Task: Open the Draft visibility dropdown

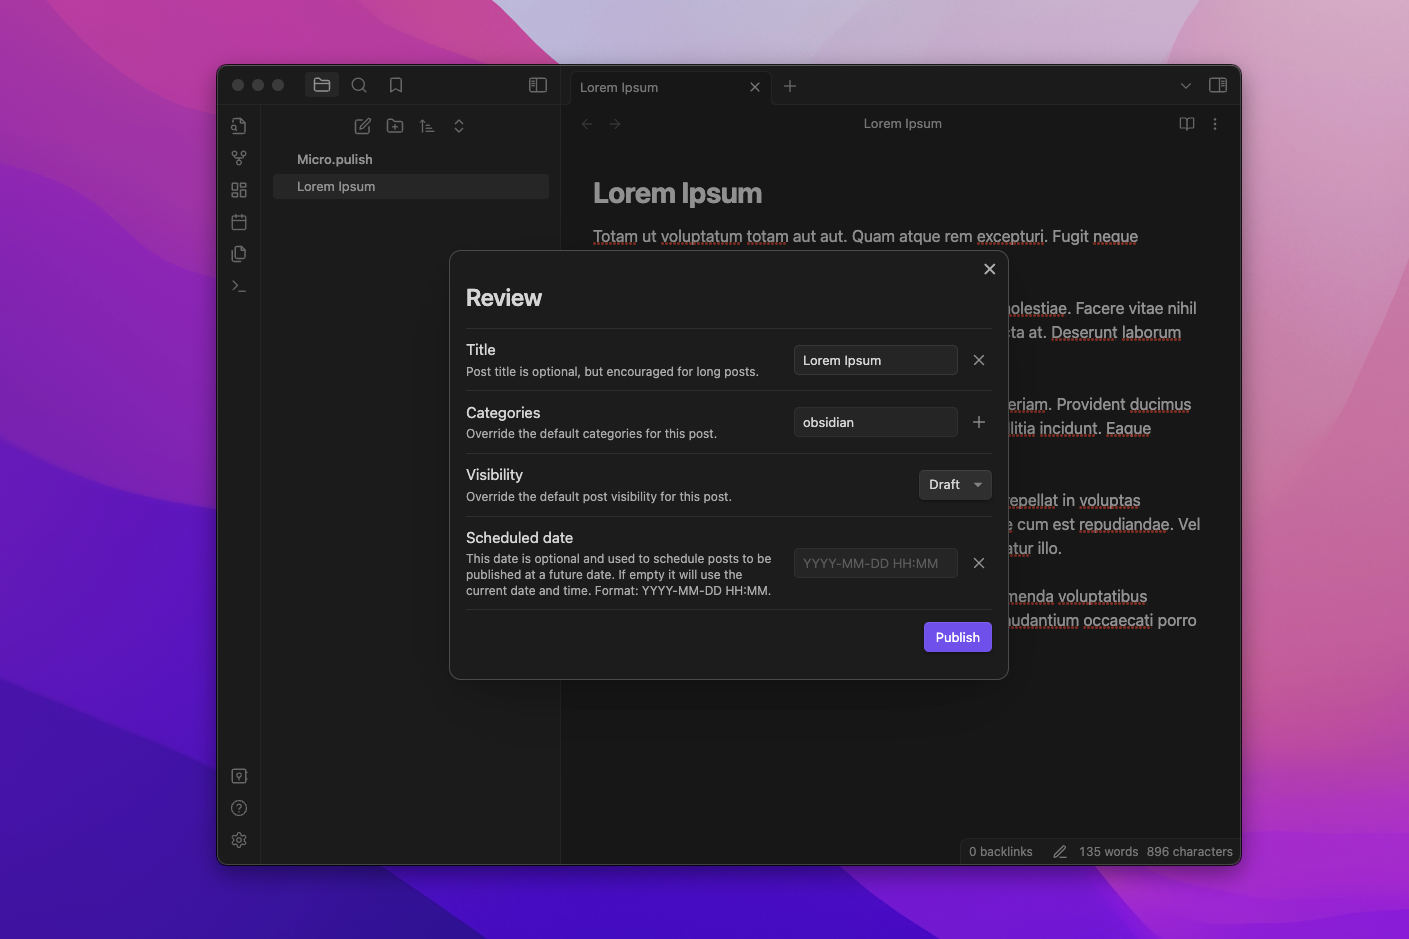Action: 954,484
